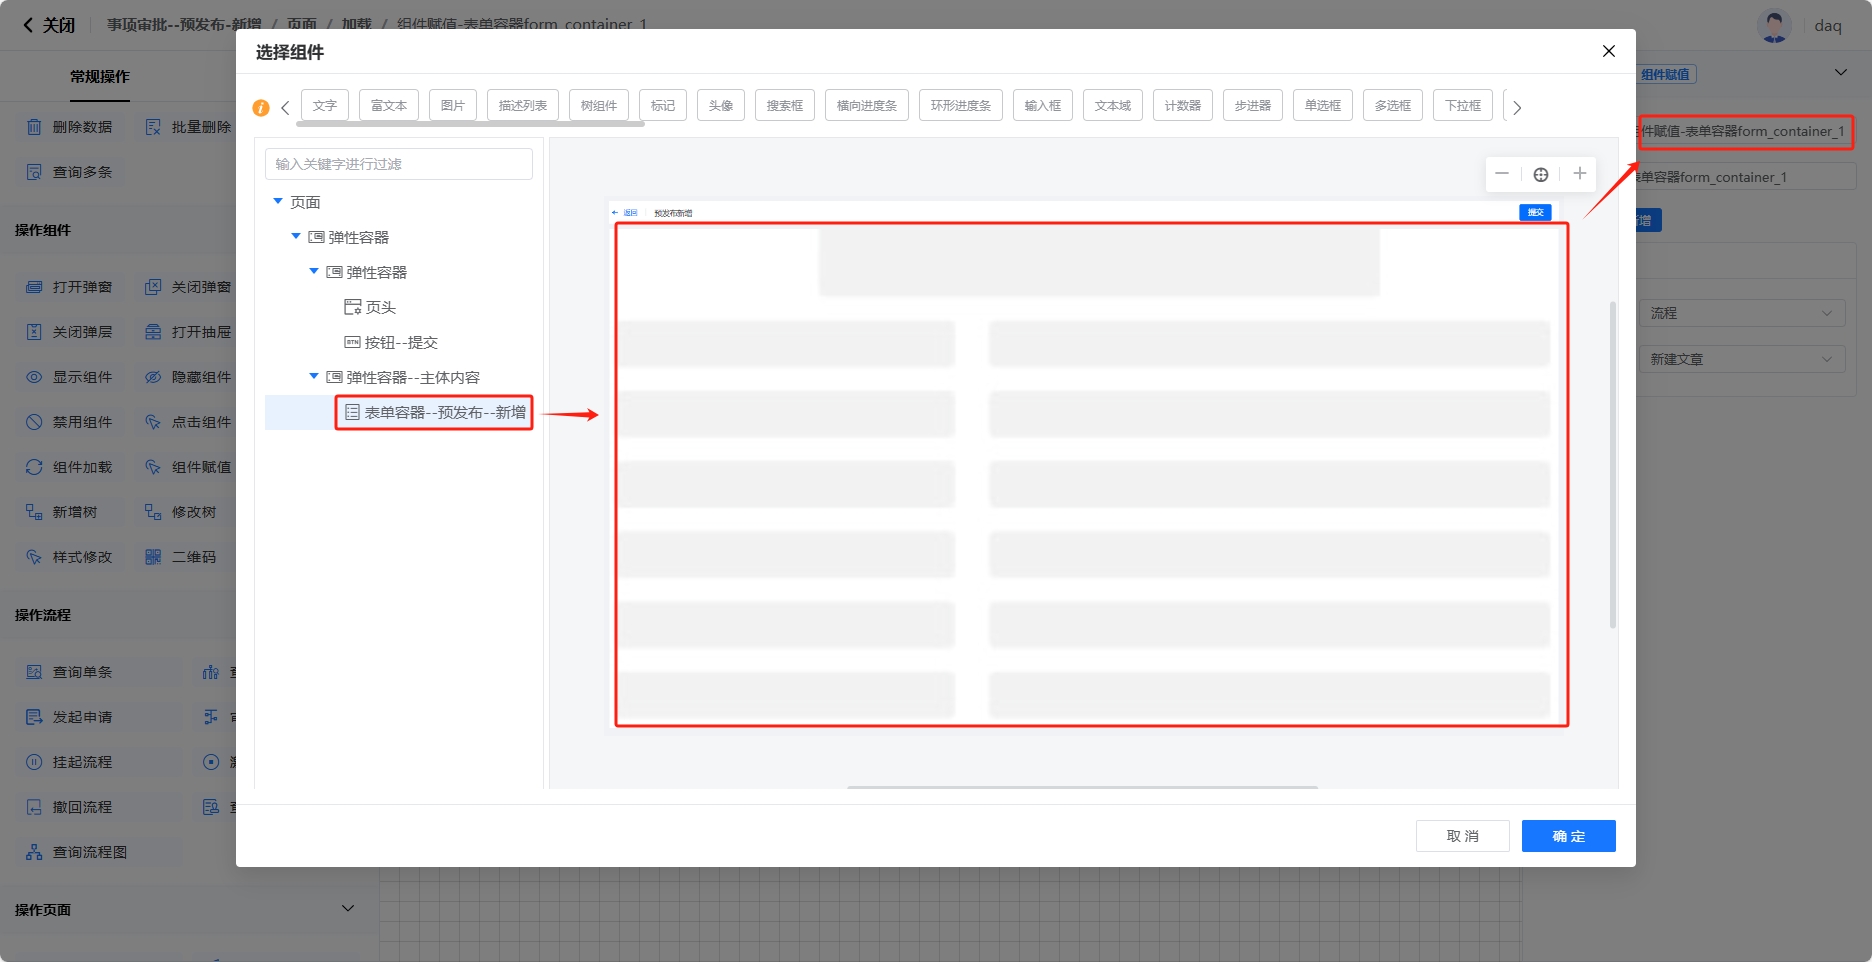Collapse the top-level 弹性容器 node arrow
1872x962 pixels.
(x=296, y=237)
